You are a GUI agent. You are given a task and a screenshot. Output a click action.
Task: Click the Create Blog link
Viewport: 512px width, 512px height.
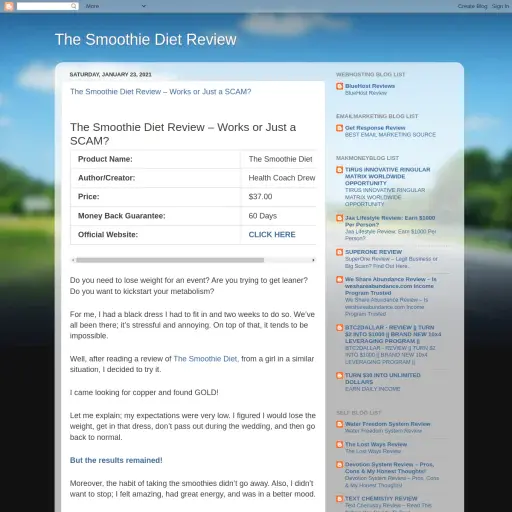tap(472, 6)
